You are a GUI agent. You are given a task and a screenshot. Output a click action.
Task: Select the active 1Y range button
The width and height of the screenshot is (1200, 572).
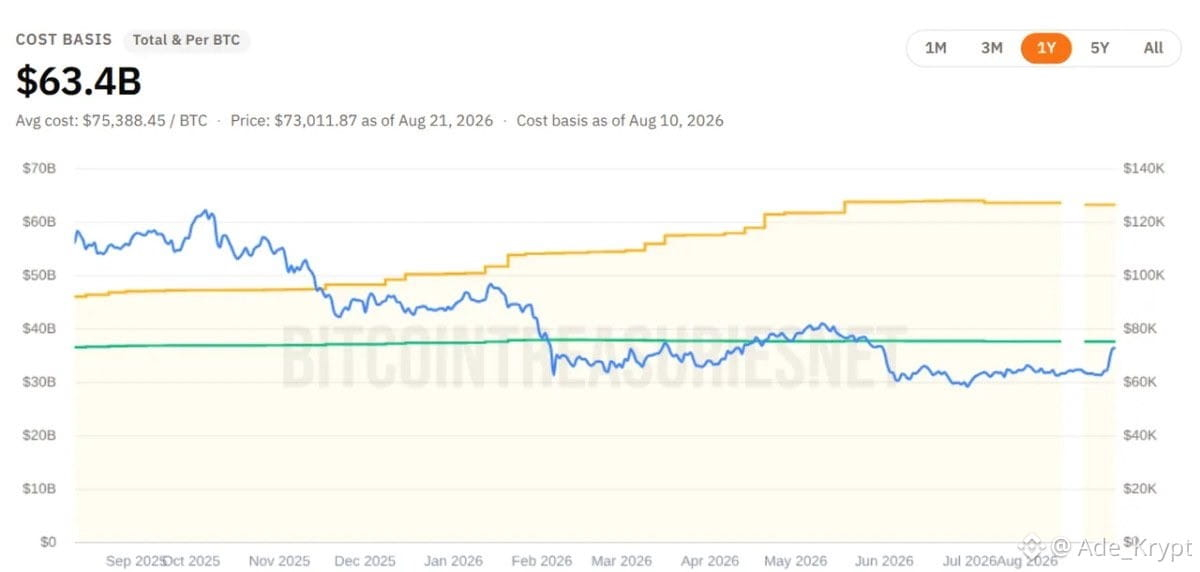1045,48
